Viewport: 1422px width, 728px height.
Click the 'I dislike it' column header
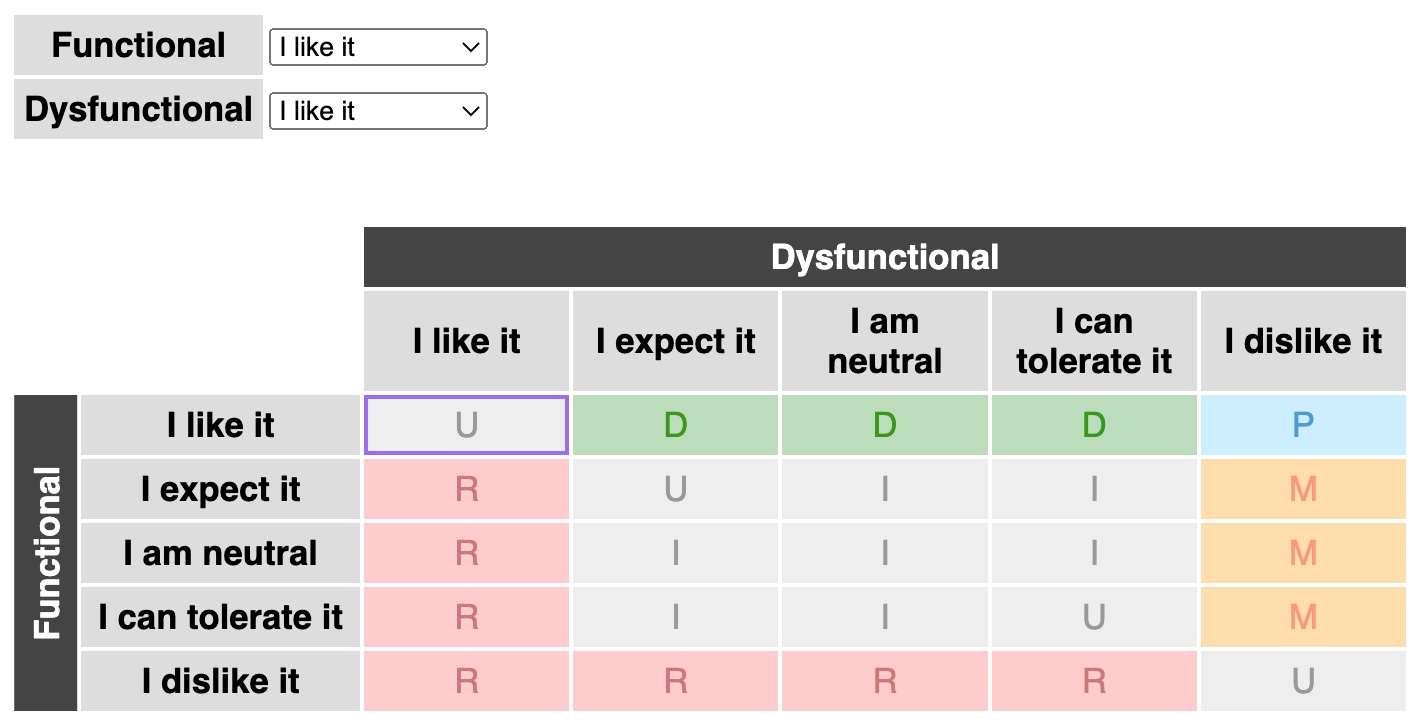[x=1302, y=341]
